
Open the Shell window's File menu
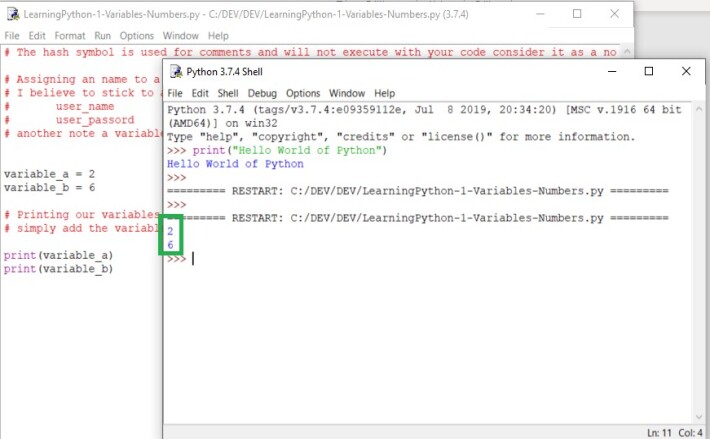(175, 93)
